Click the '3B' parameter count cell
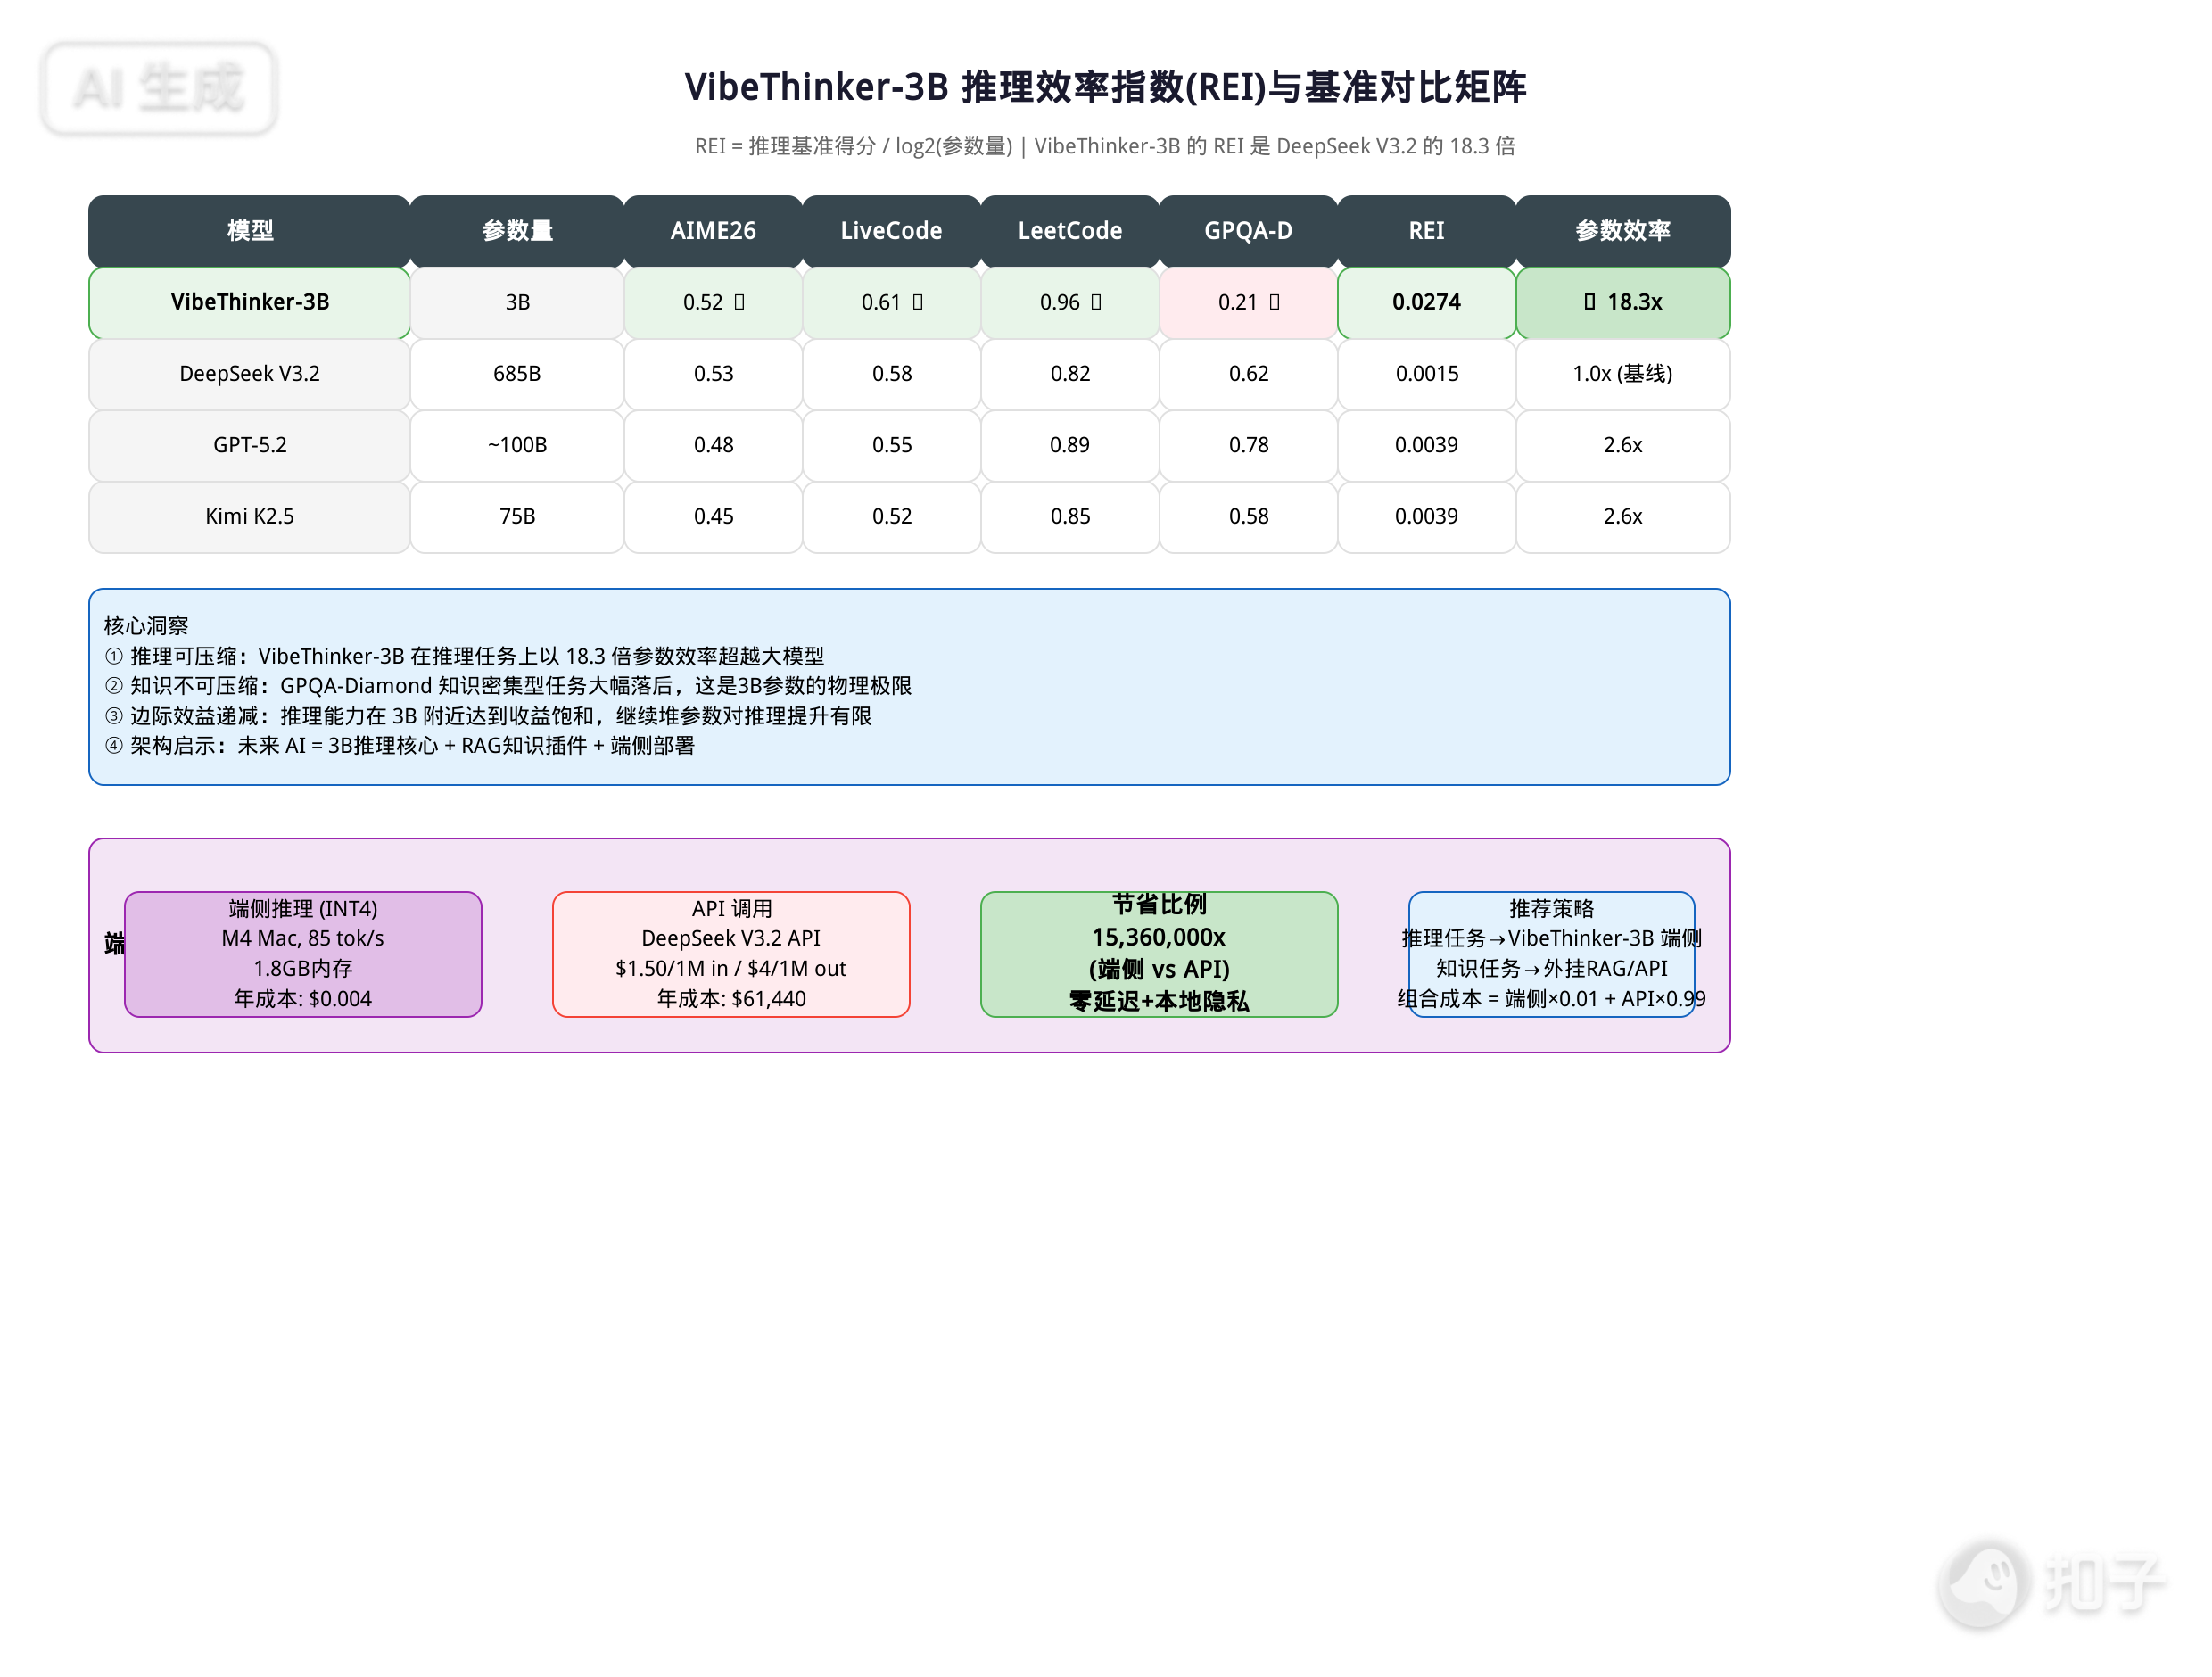The height and width of the screenshot is (1677, 2212). tap(517, 302)
